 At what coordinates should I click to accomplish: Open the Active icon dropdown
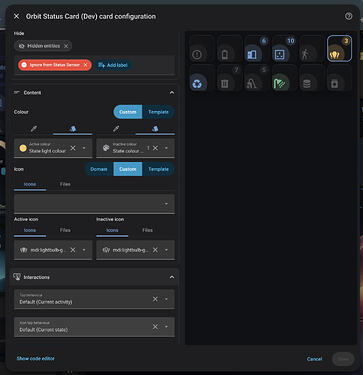(84, 250)
